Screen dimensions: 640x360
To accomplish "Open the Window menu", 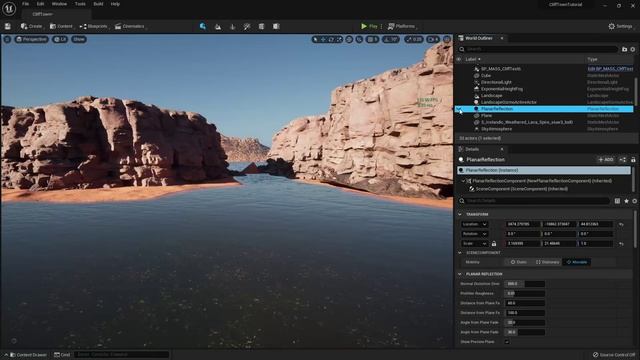I will point(59,4).
